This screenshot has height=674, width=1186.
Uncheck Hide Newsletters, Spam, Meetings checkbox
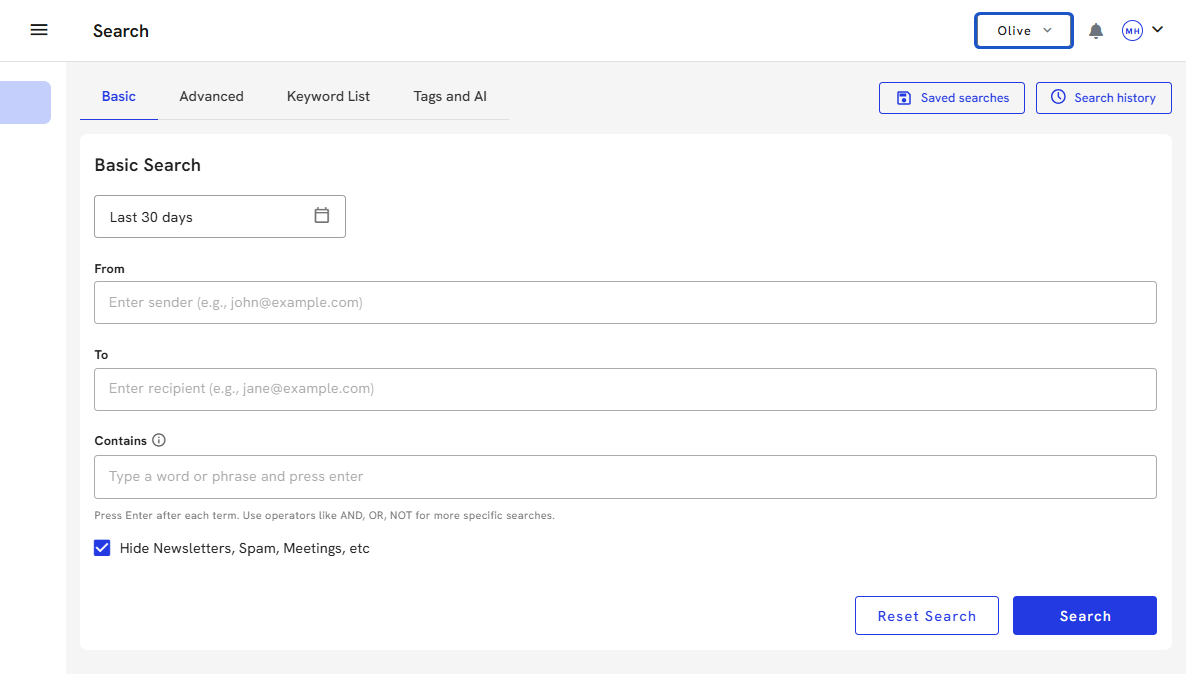coord(102,548)
